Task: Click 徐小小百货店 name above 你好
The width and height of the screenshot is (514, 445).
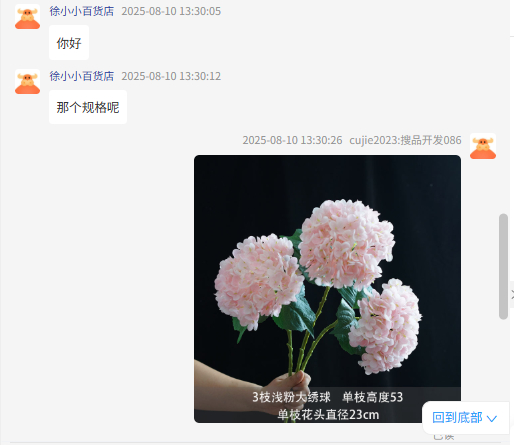Action: [x=82, y=11]
